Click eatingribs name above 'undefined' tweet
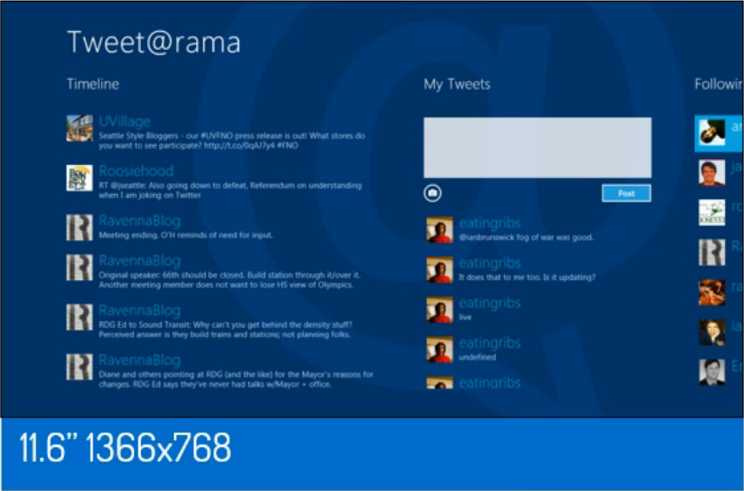Screen dimensions: 744x491 (490, 343)
